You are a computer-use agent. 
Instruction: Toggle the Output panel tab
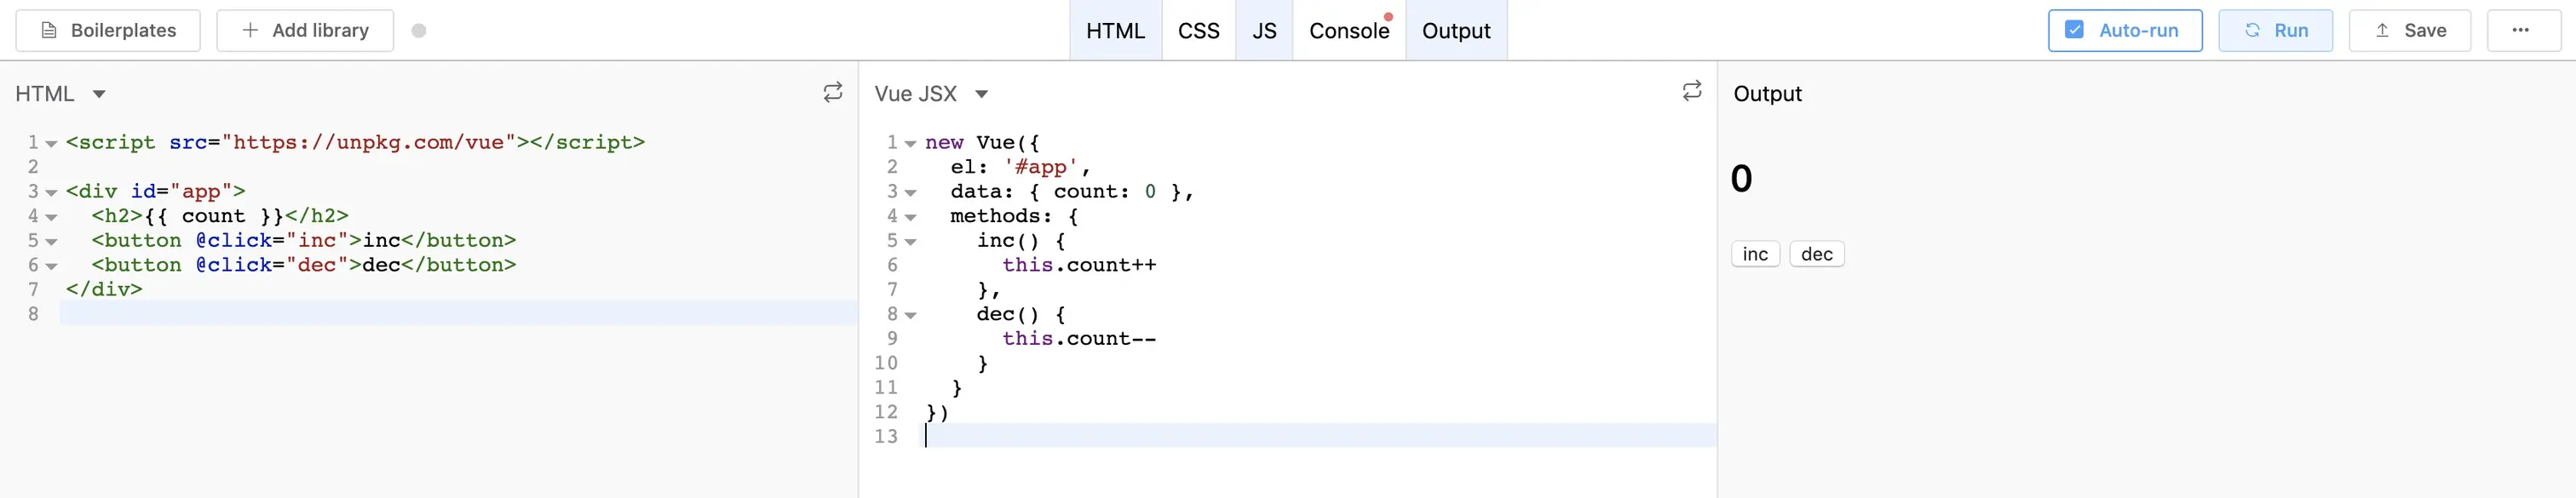click(x=1456, y=31)
